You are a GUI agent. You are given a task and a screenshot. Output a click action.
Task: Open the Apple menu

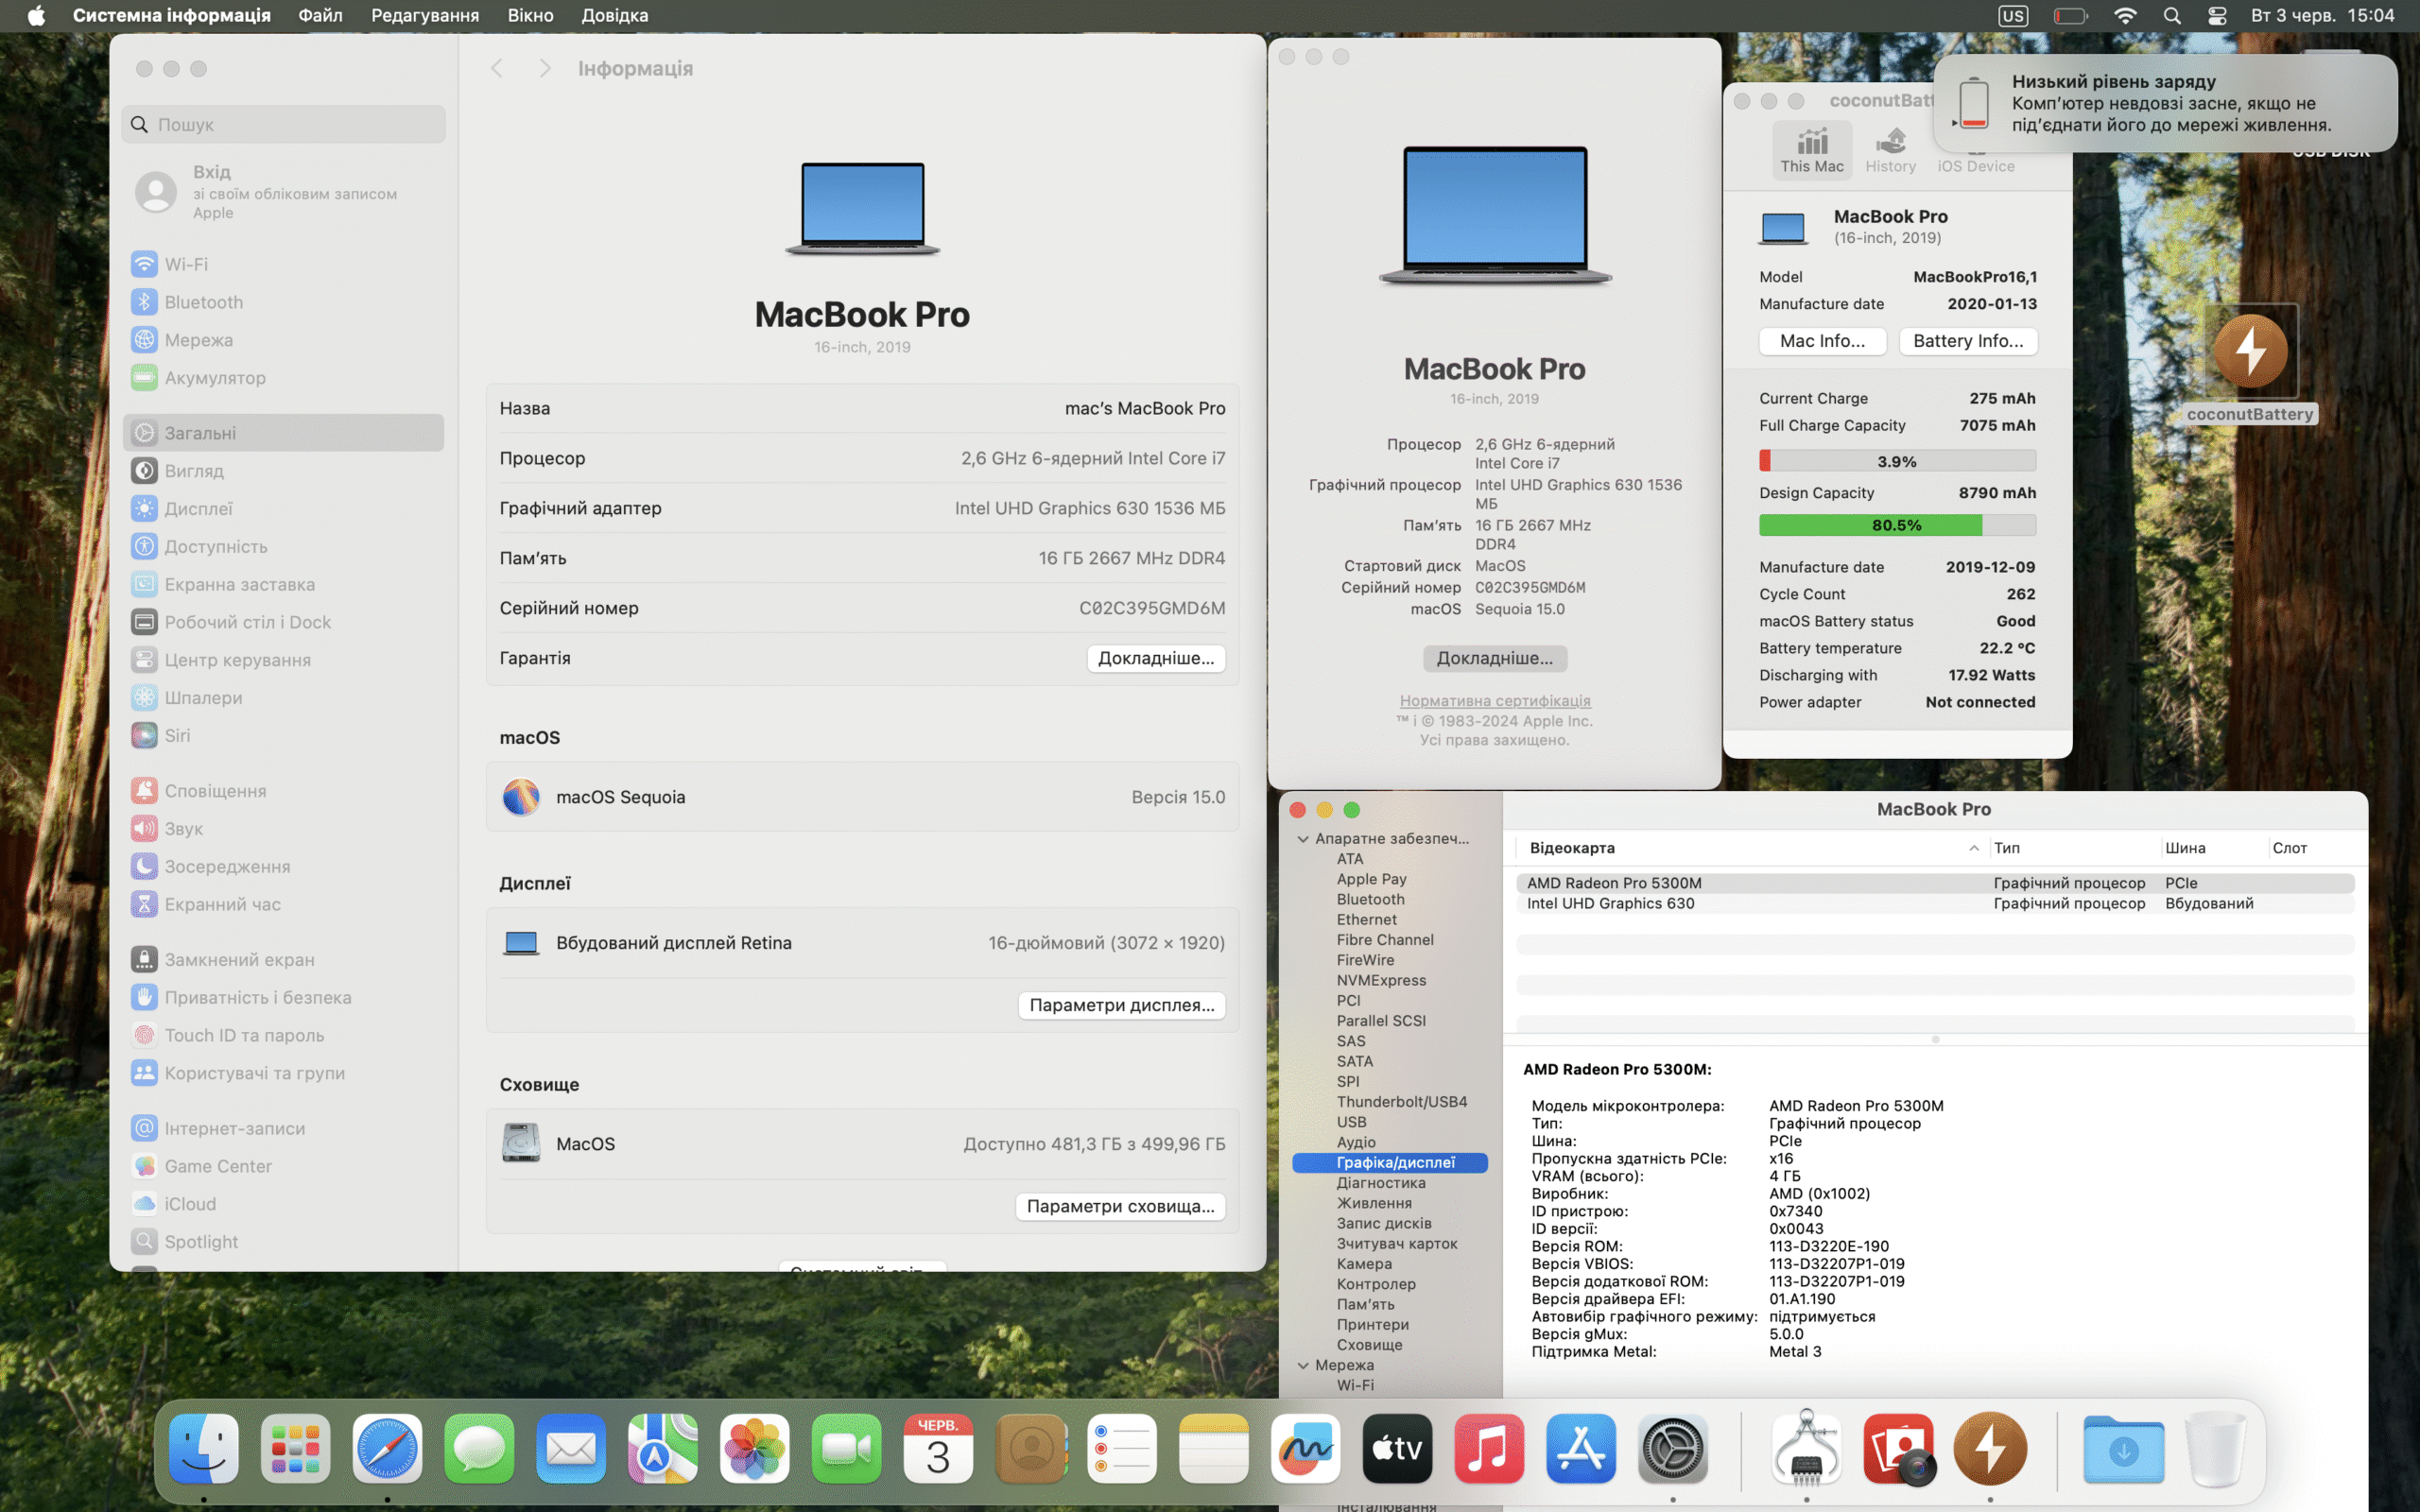tap(36, 16)
